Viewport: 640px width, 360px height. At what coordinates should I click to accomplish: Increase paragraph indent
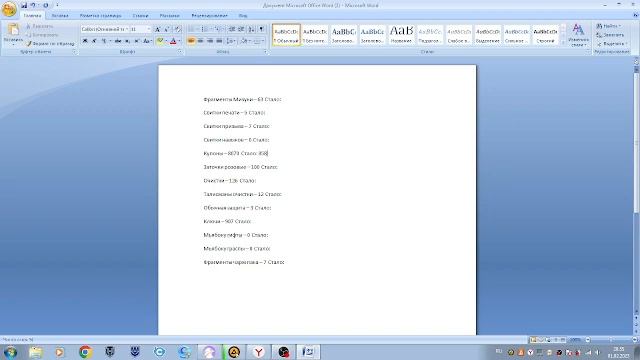coord(241,29)
